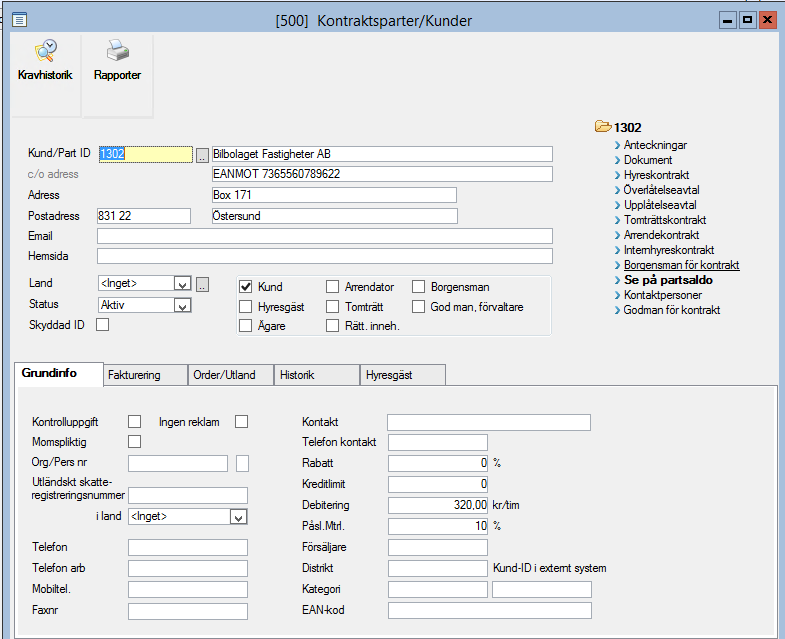Click the name field Bilbolaget Fastigheter AB
The height and width of the screenshot is (639, 785).
coord(382,154)
